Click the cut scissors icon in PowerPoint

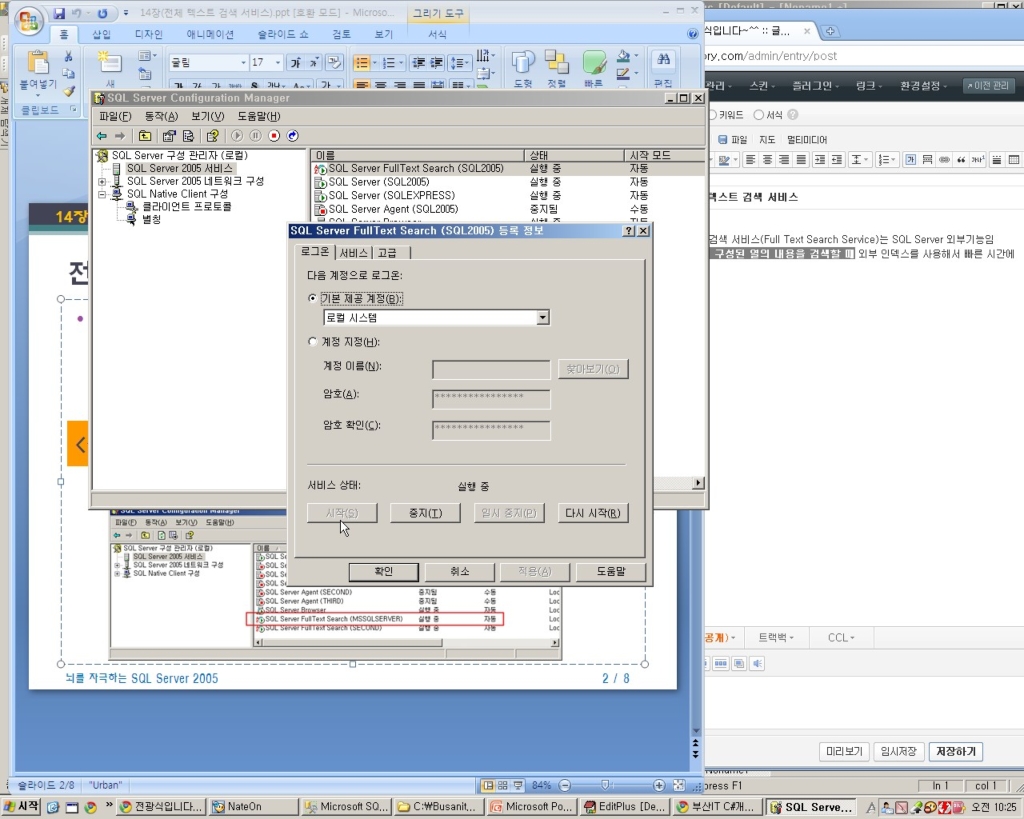point(68,57)
